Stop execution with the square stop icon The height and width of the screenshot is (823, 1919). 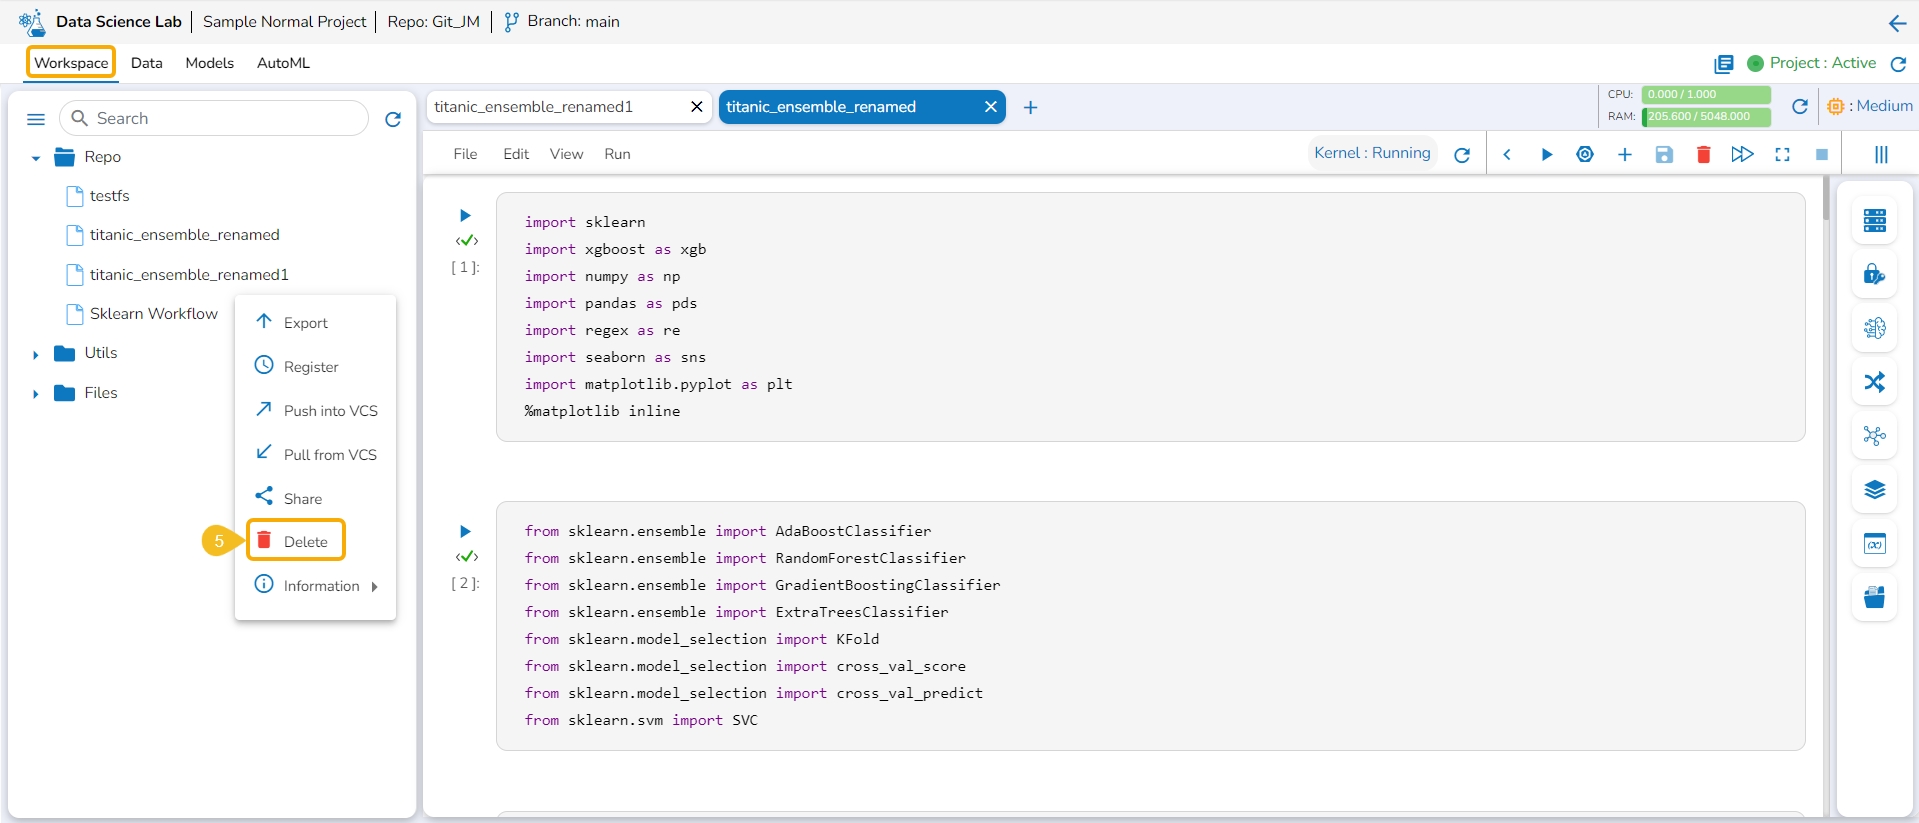click(1821, 154)
